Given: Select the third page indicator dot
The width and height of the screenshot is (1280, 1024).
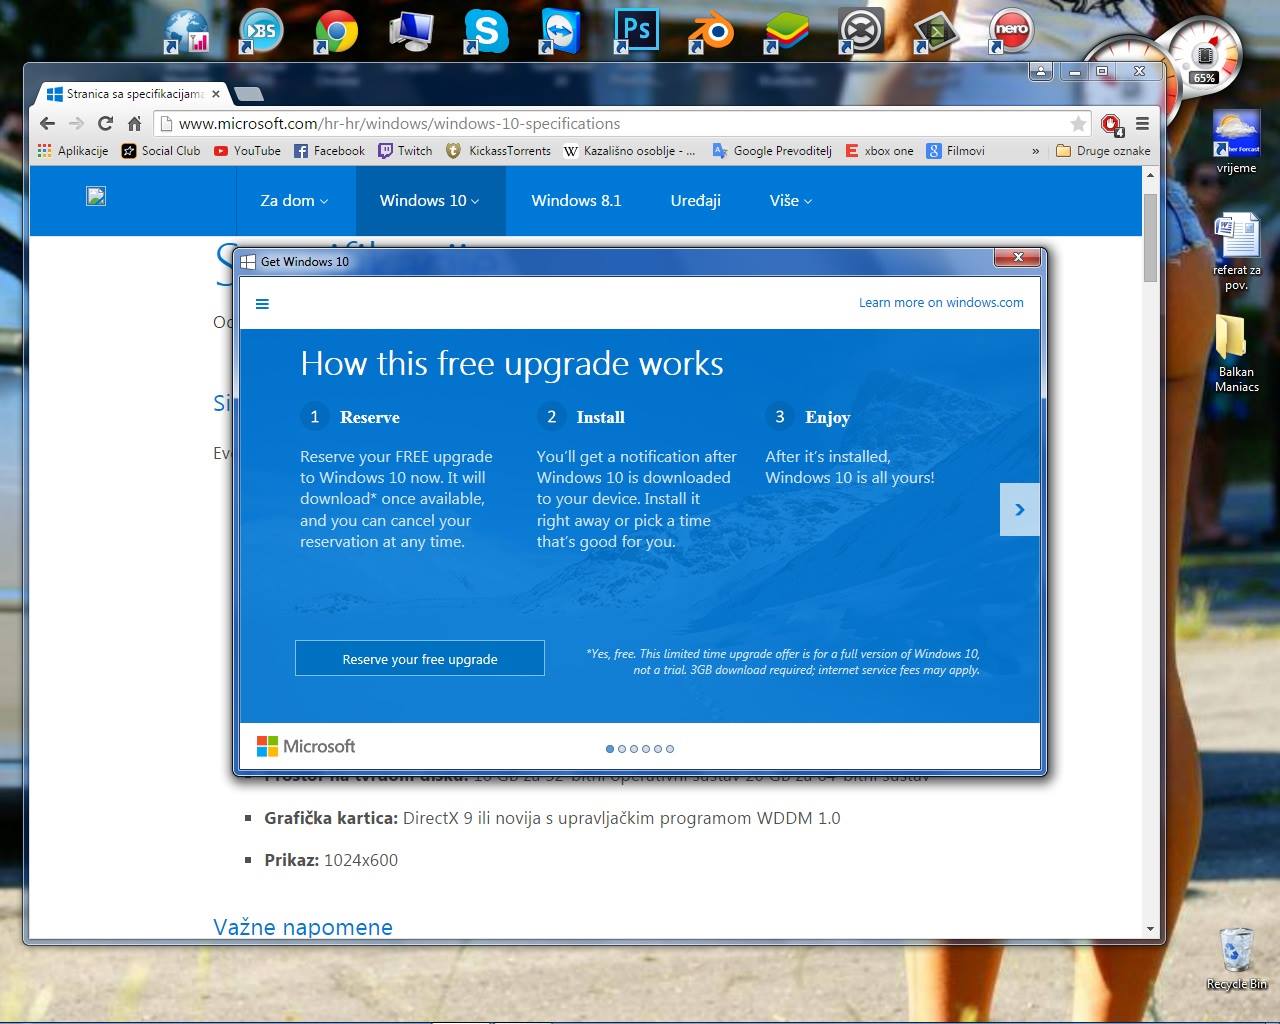Looking at the screenshot, I should click(x=634, y=748).
